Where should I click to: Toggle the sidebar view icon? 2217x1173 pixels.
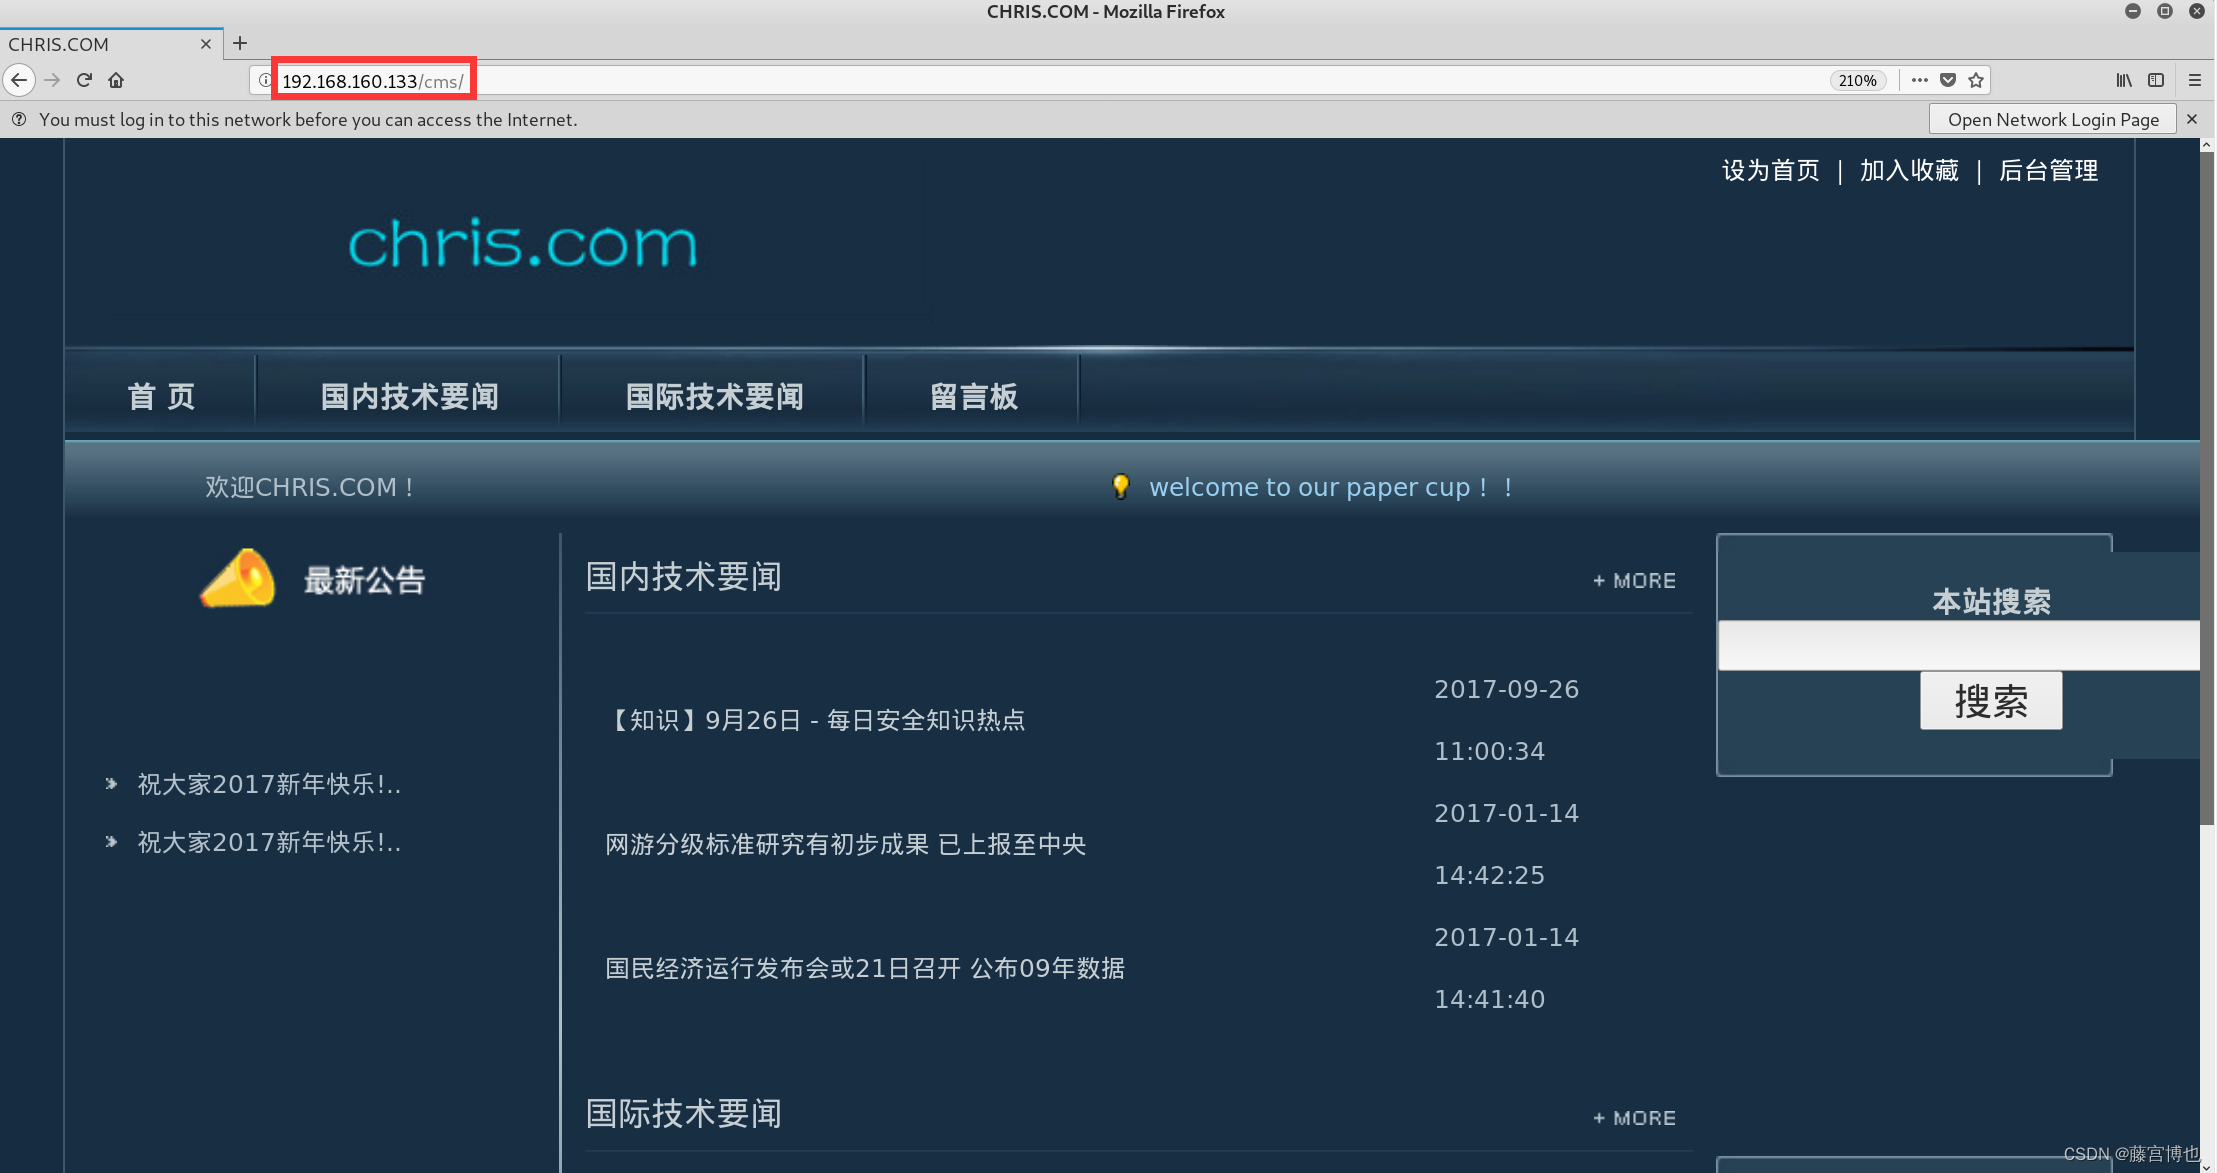(2156, 80)
